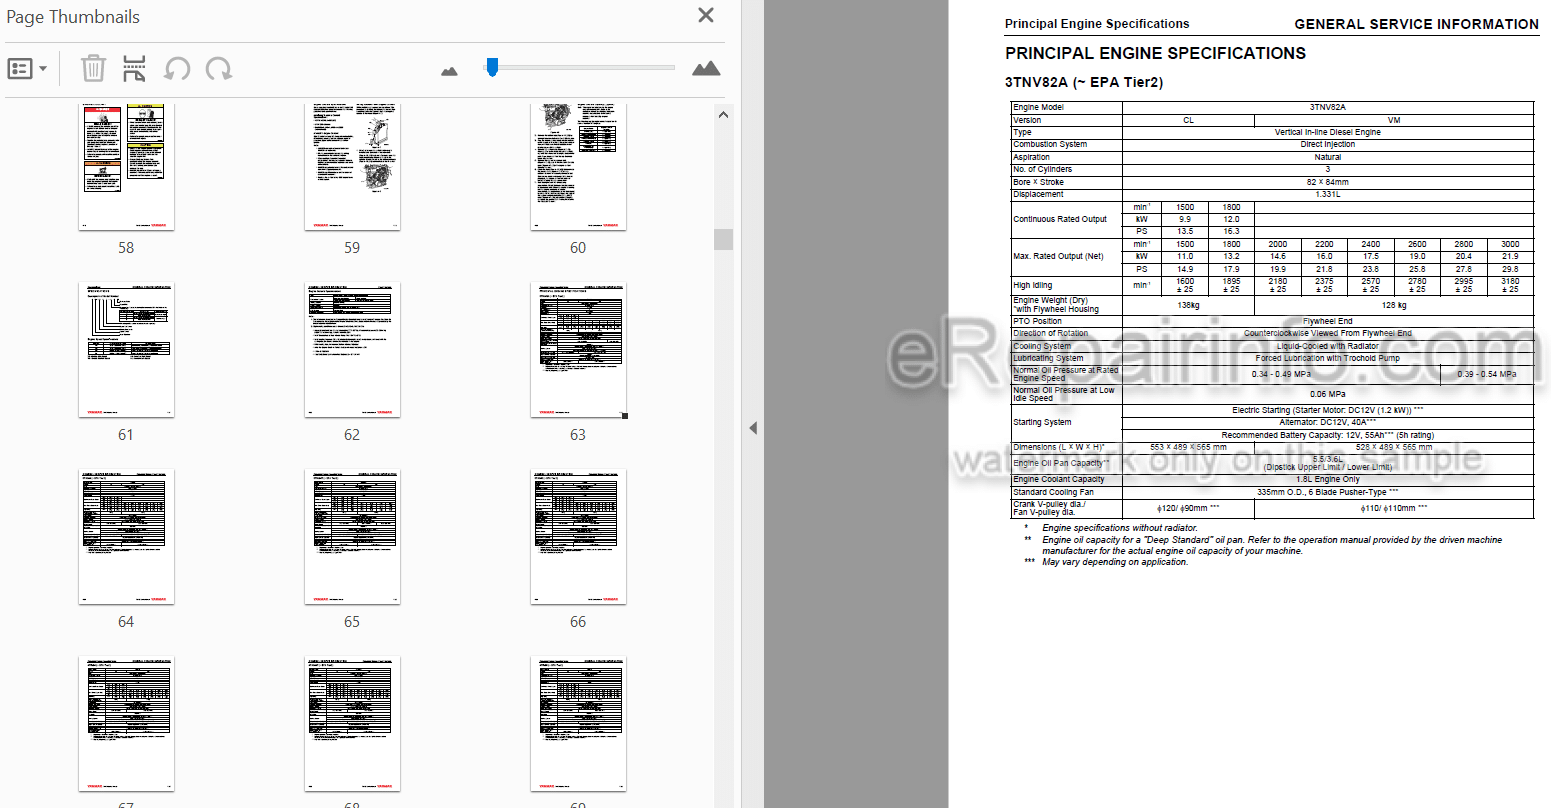1551x808 pixels.
Task: Select page 65 thumbnail
Action: click(352, 537)
